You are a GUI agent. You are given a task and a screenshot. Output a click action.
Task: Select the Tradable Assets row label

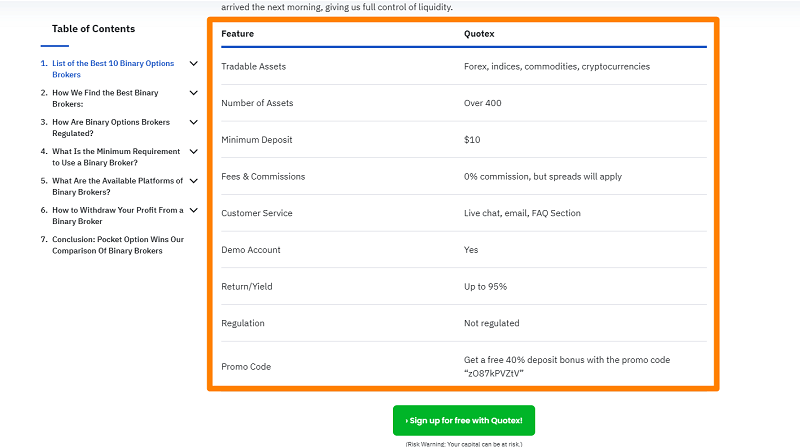[x=254, y=66]
